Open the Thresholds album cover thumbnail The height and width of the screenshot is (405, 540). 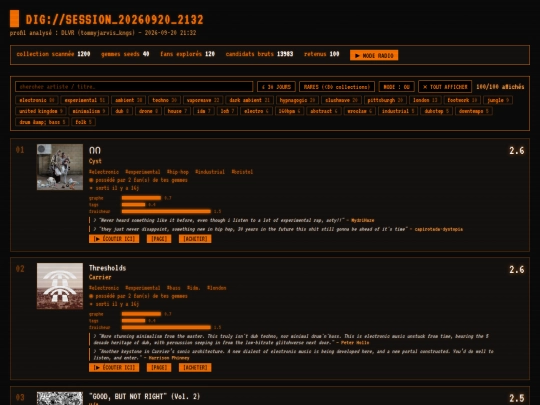pos(60,286)
